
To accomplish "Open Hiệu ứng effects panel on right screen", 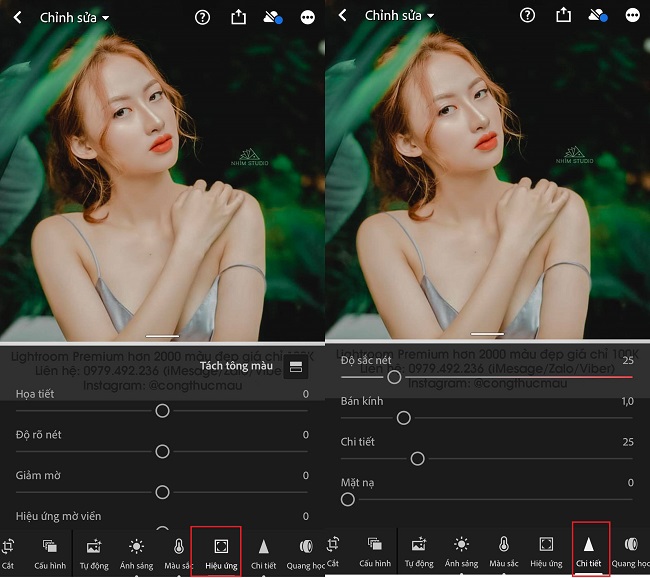I will pos(546,551).
